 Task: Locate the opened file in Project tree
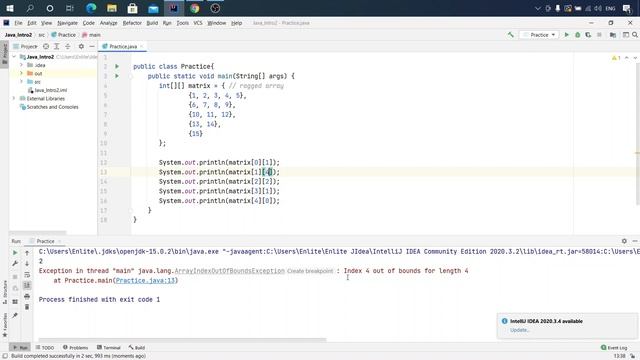(46, 47)
